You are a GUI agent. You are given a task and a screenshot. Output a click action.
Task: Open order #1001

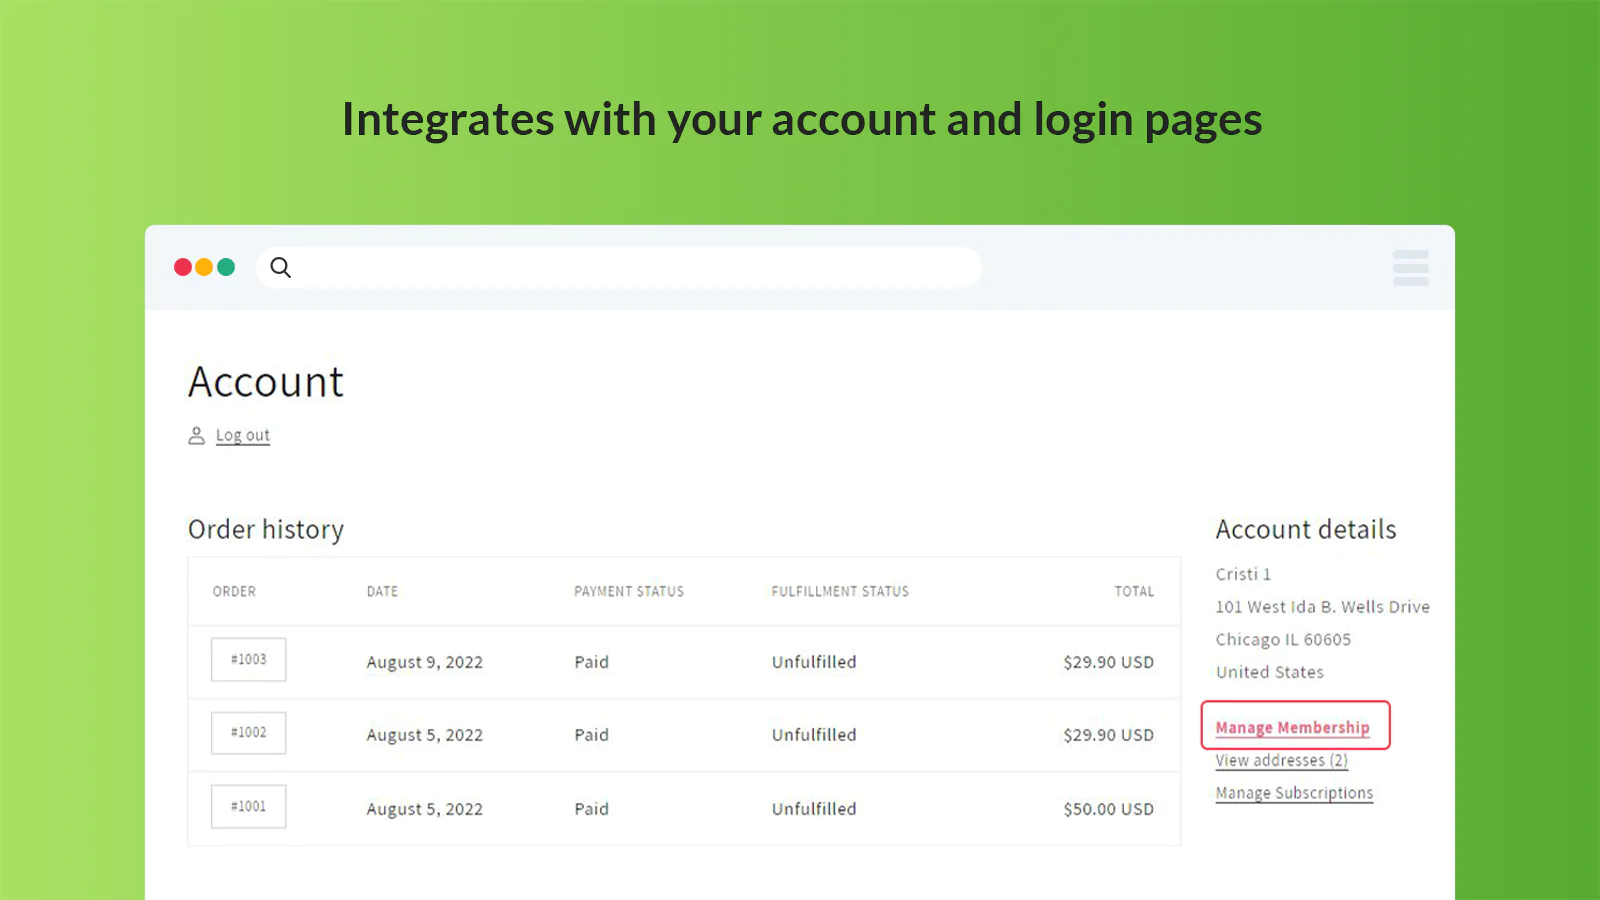[x=249, y=807]
